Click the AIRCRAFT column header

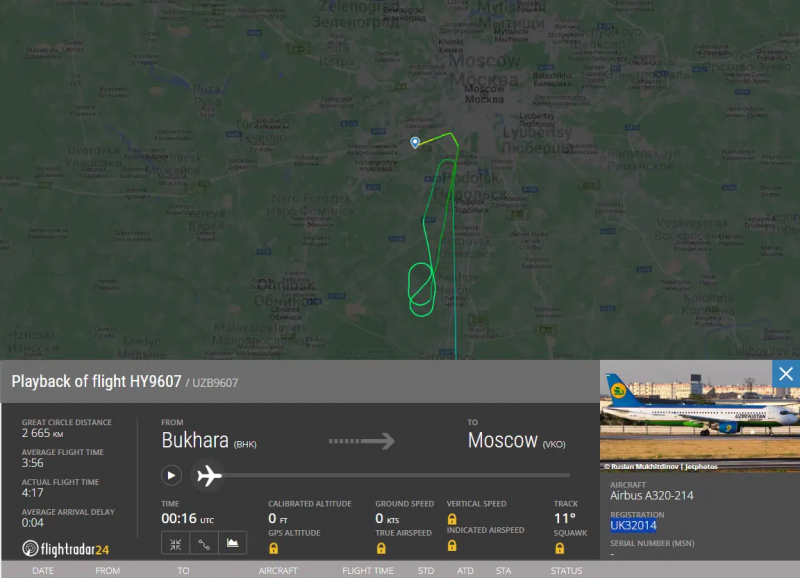click(278, 571)
